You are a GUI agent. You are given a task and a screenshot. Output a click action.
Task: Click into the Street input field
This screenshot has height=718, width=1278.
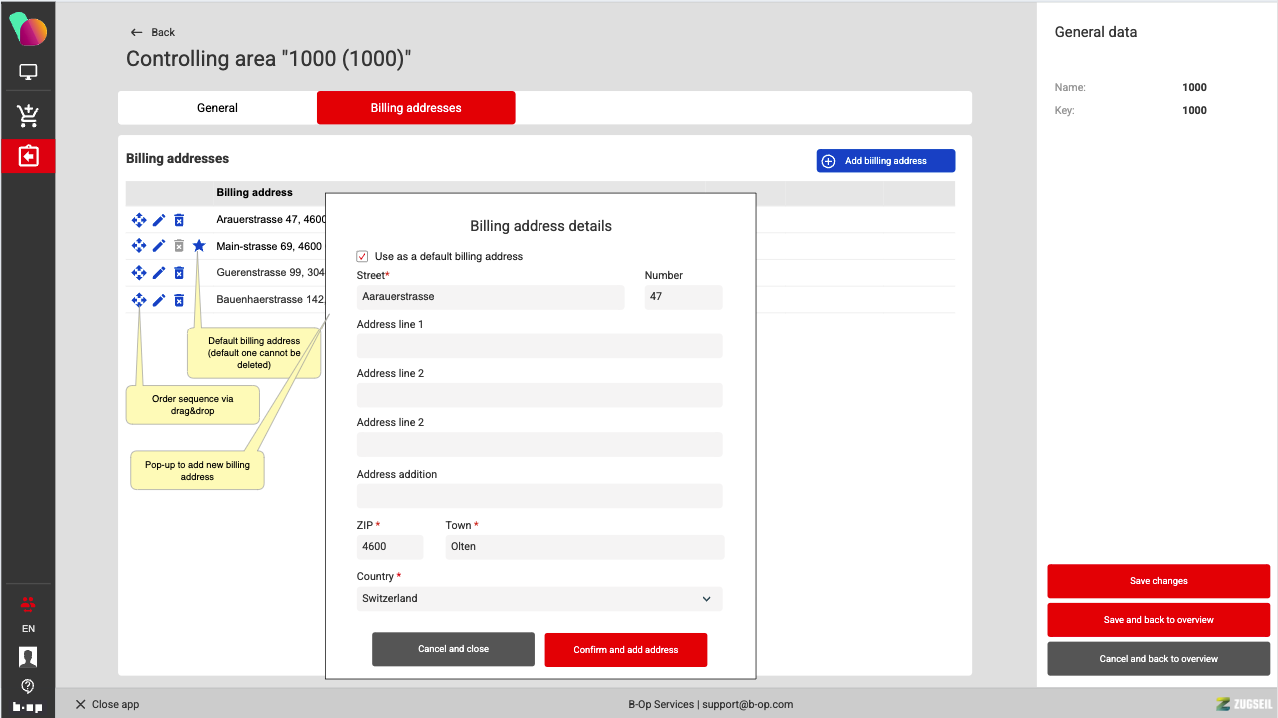click(490, 297)
